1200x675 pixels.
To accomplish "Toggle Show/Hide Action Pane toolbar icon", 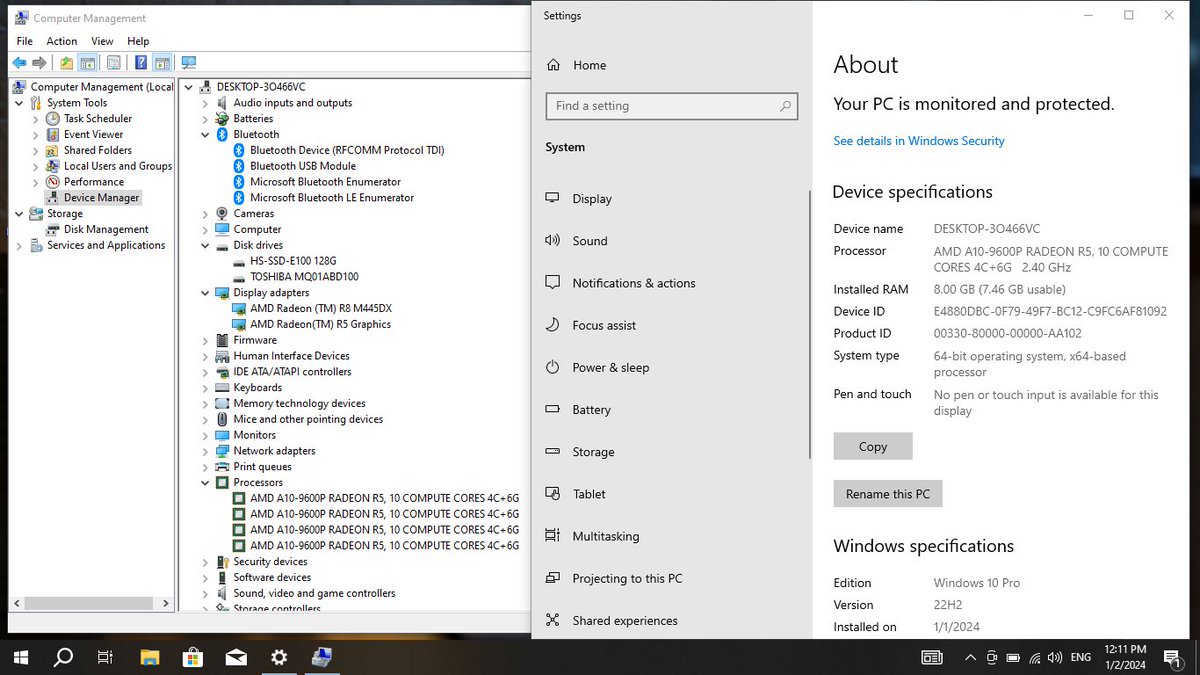I will [162, 63].
